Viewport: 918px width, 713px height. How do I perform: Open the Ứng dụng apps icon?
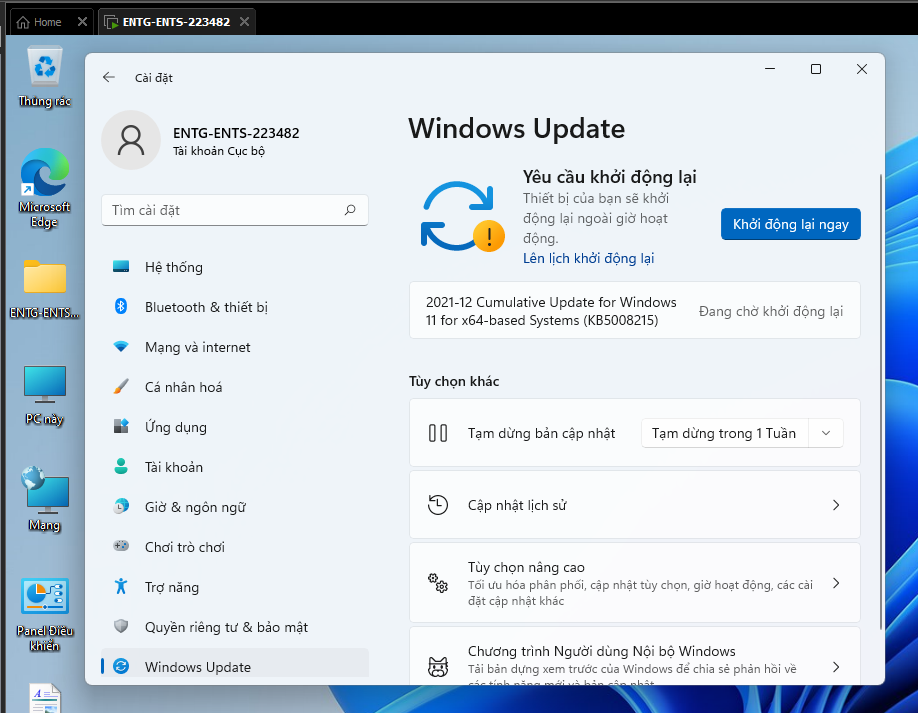tap(121, 426)
